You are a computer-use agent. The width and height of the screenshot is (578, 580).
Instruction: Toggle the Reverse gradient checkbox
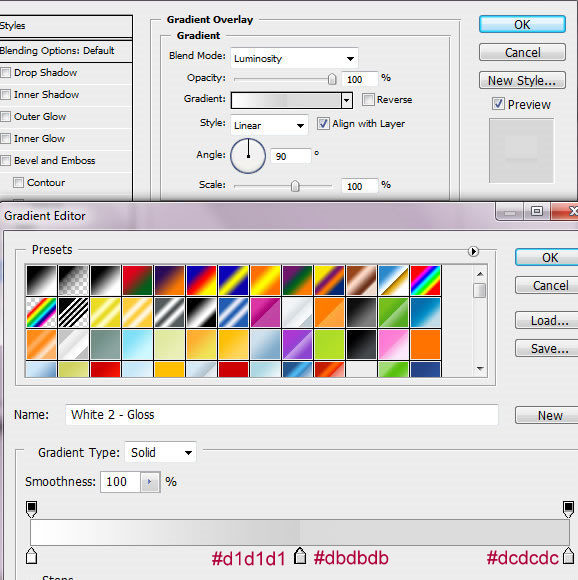click(368, 100)
